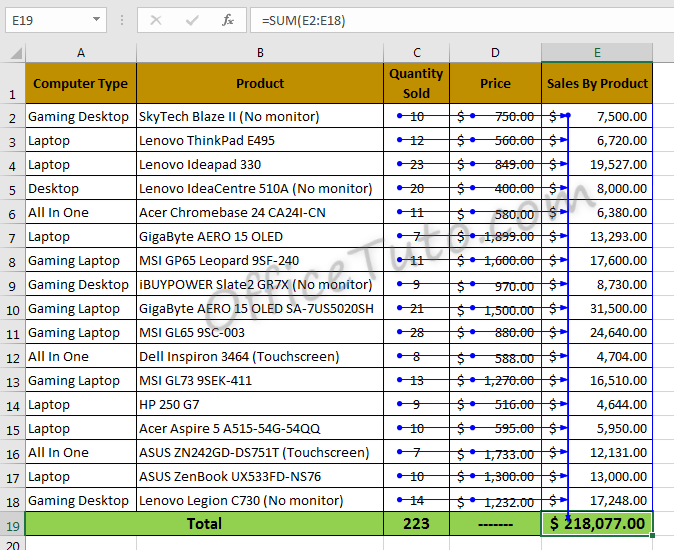Select column B header
The image size is (674, 550).
[x=260, y=53]
